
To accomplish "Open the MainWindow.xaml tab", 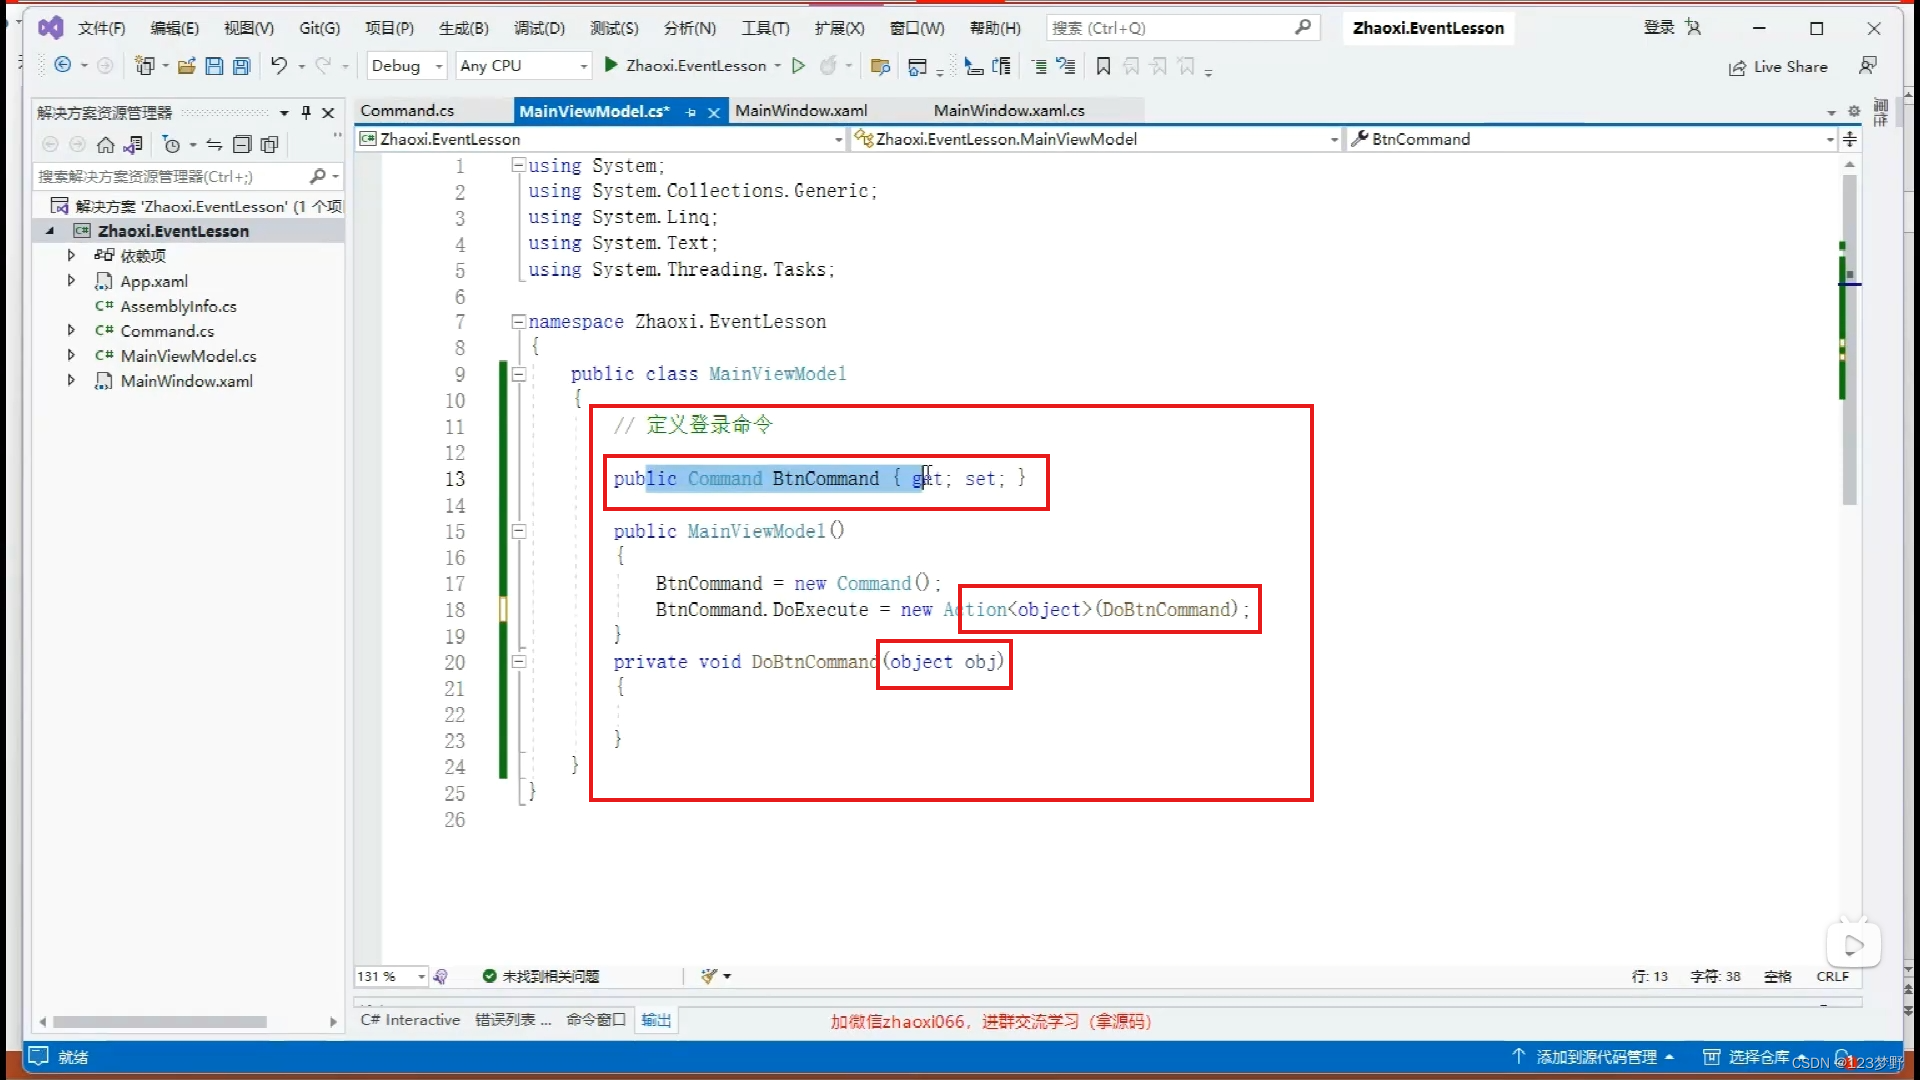I will (x=800, y=109).
